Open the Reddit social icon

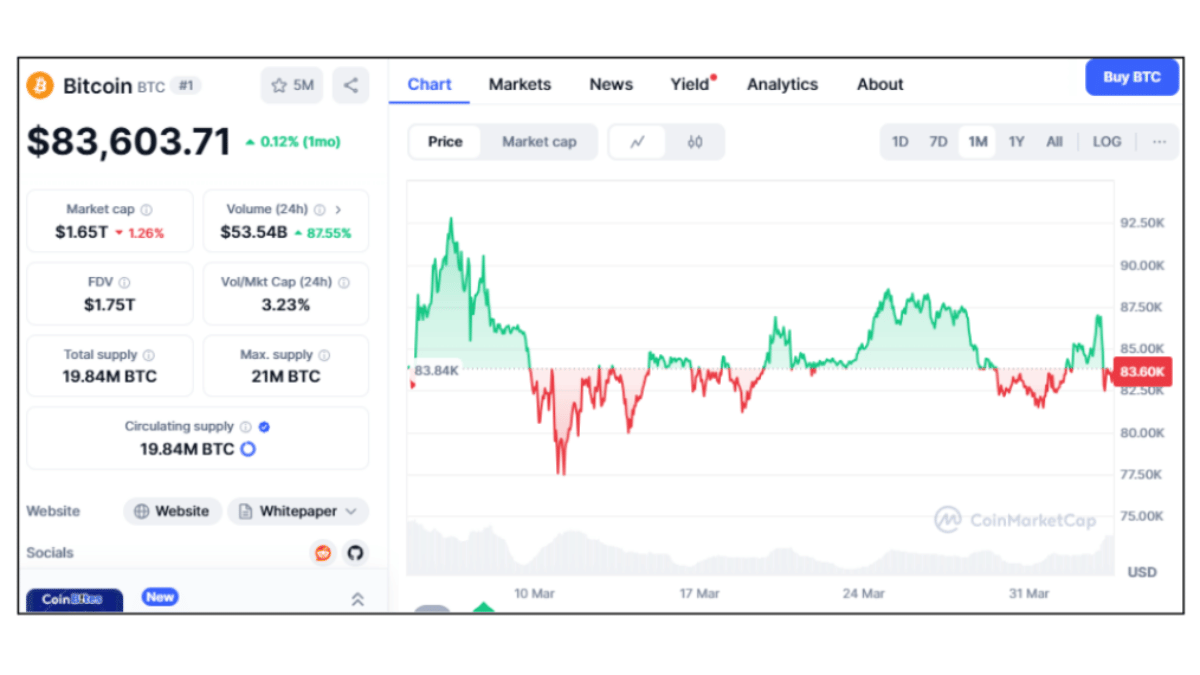pos(323,553)
